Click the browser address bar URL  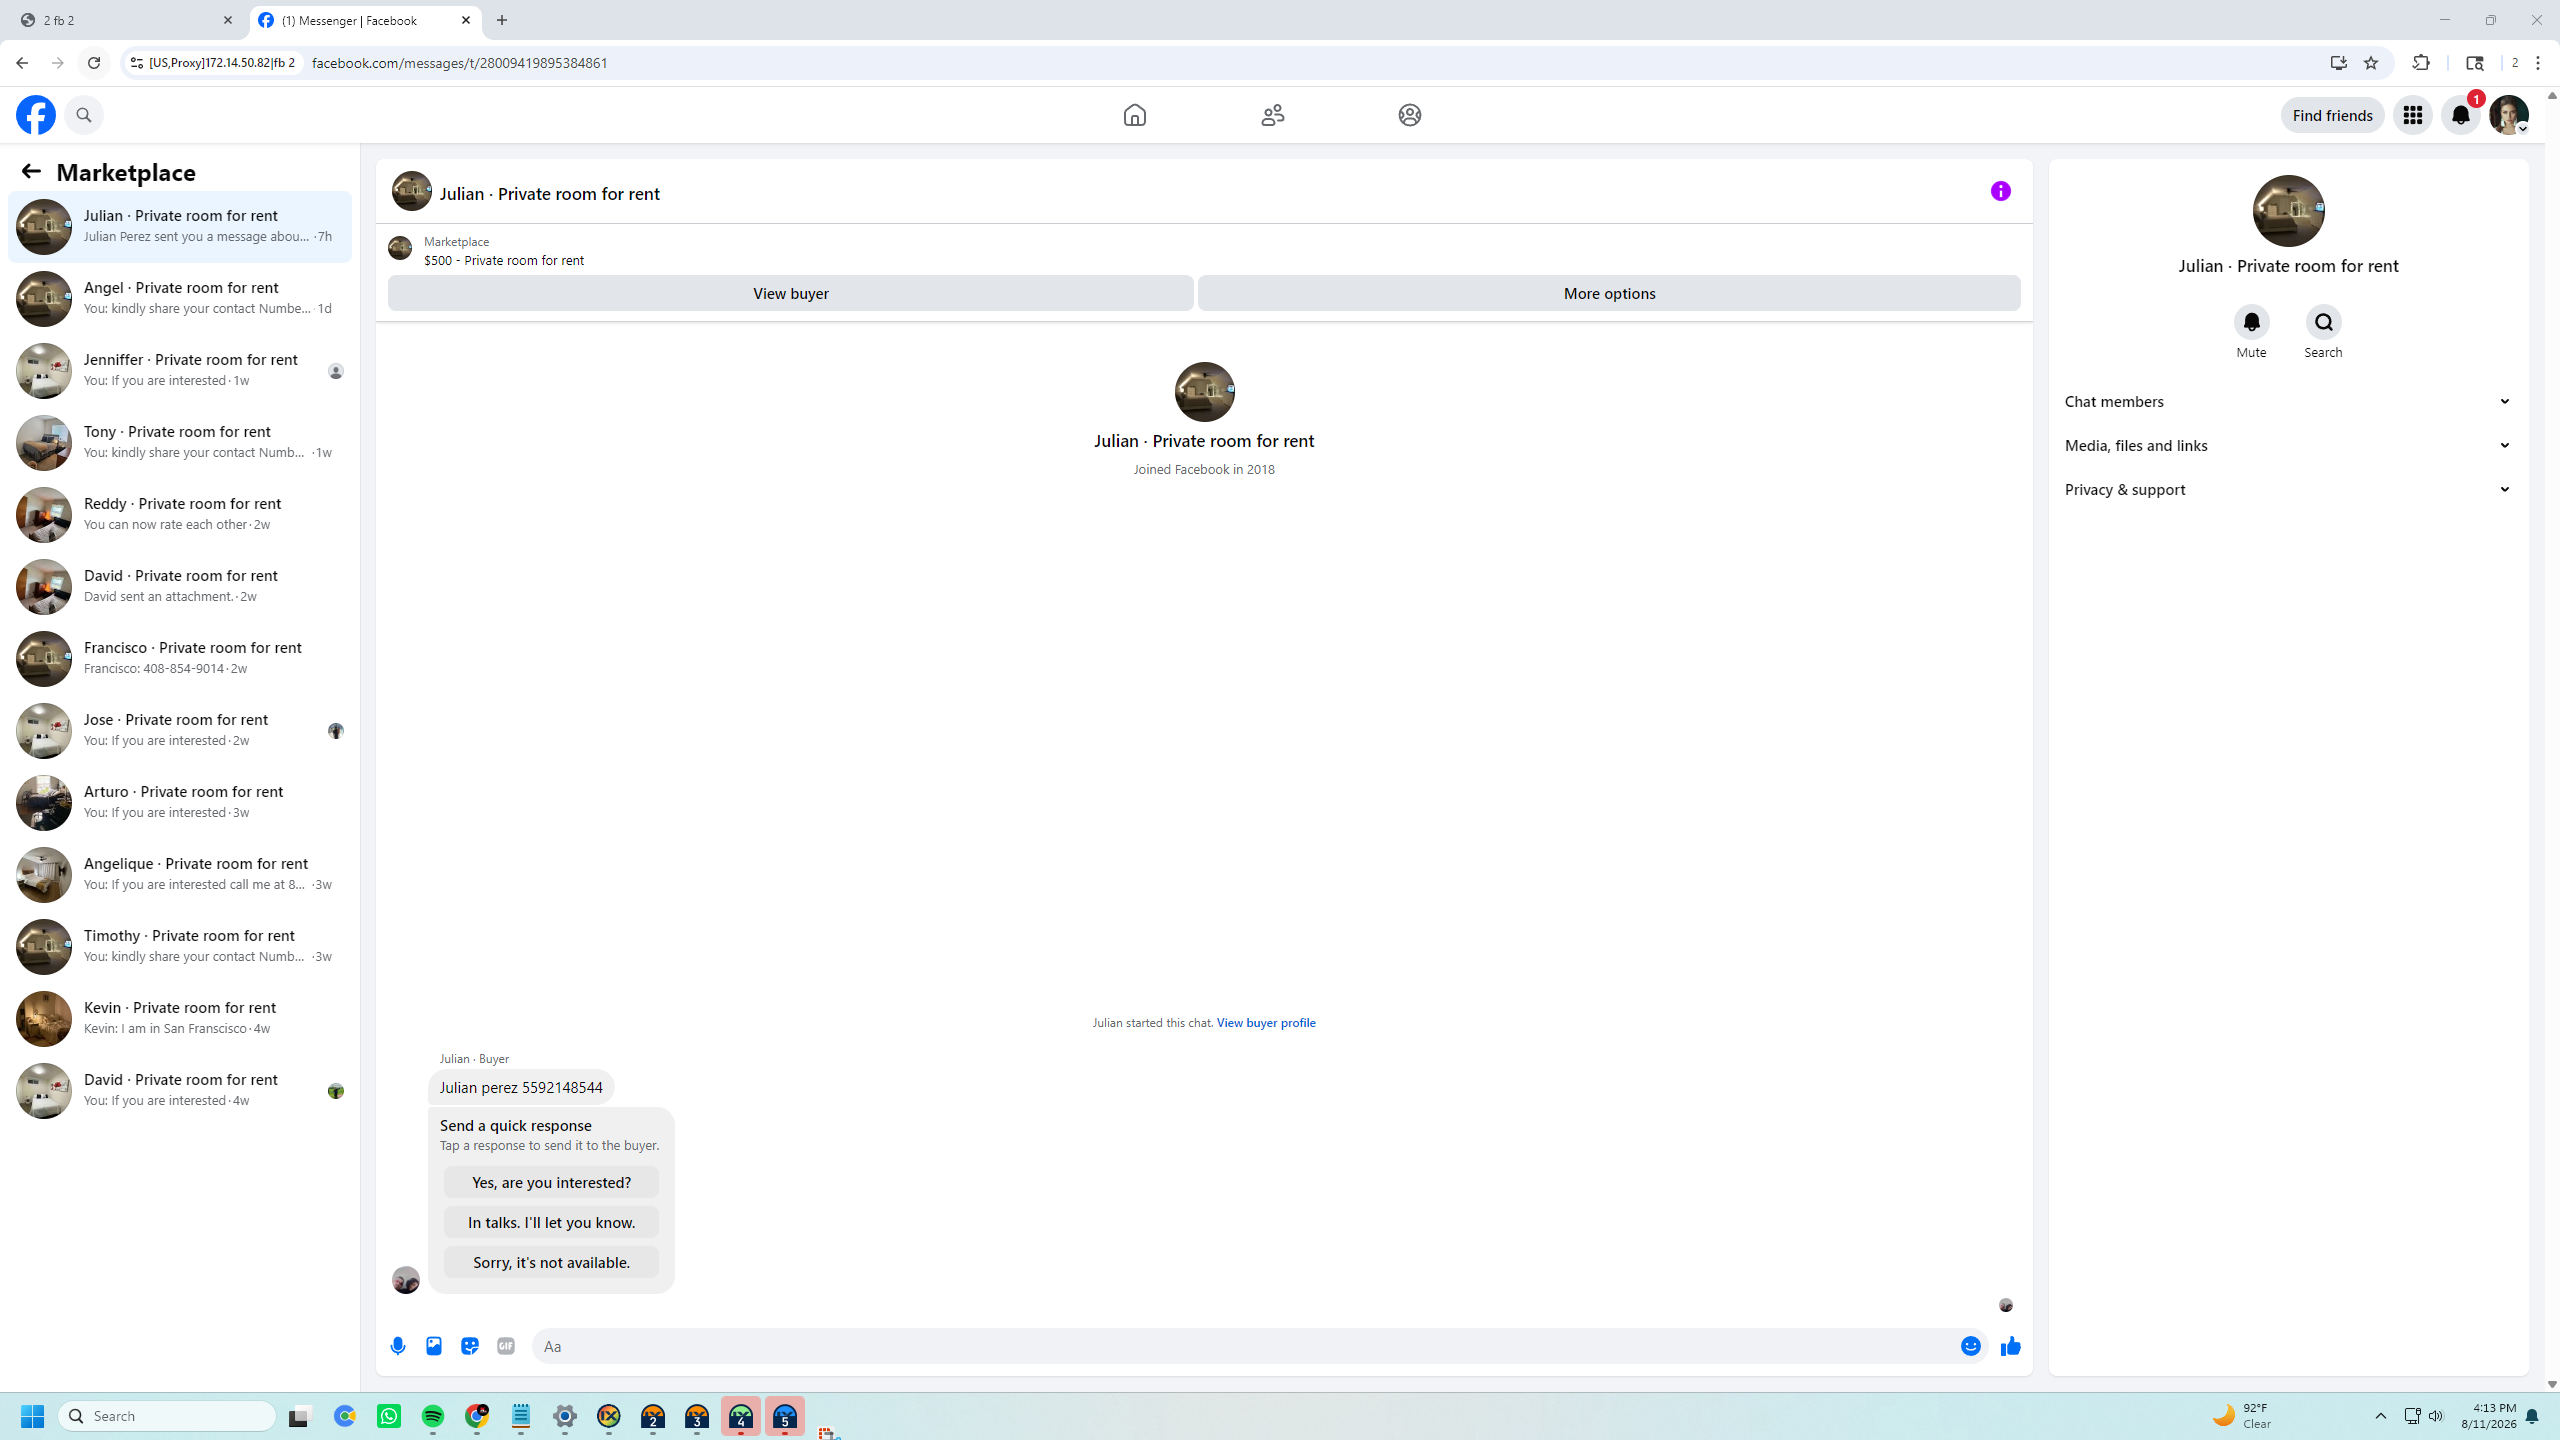click(459, 63)
